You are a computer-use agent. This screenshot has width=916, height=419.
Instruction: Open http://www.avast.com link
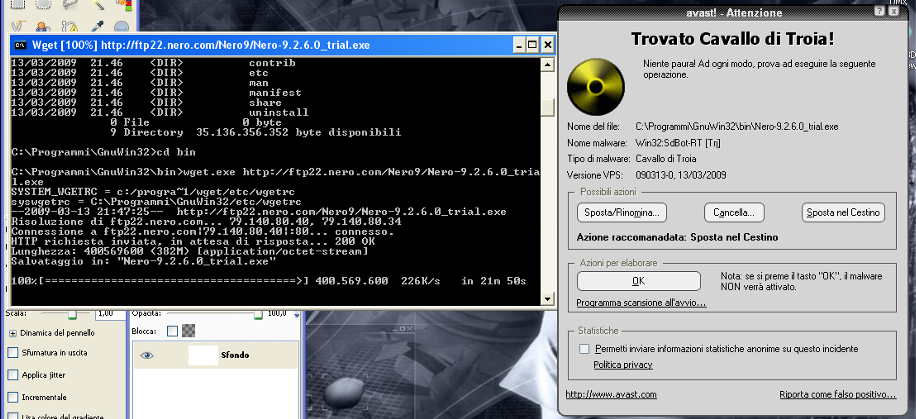[611, 394]
